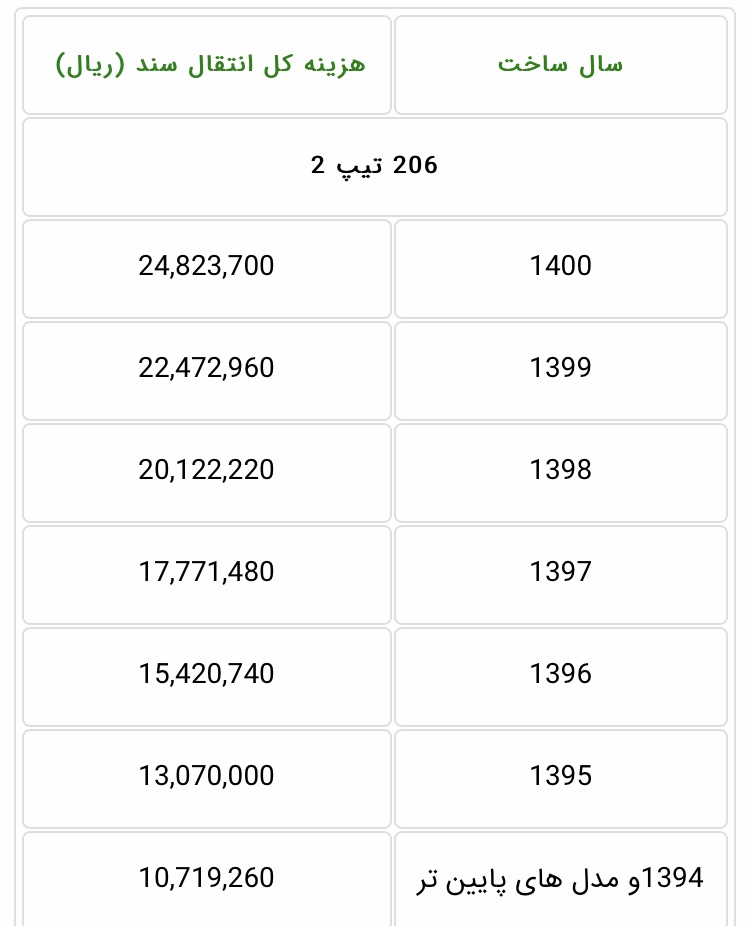Click the 'سال ساخت' column header

(560, 65)
